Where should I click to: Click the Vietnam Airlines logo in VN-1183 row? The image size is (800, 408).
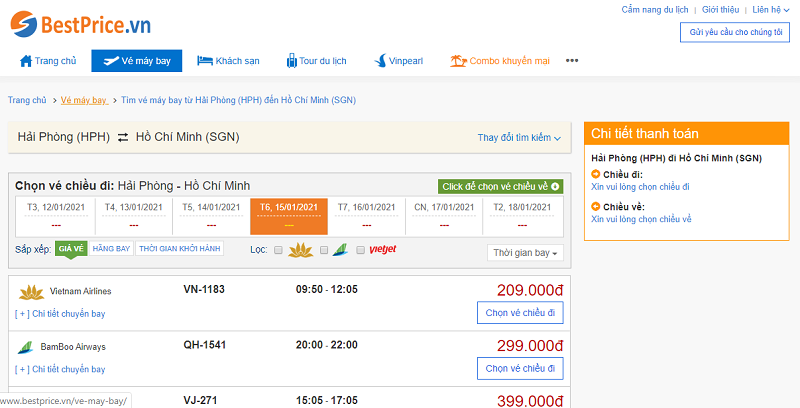[31, 292]
